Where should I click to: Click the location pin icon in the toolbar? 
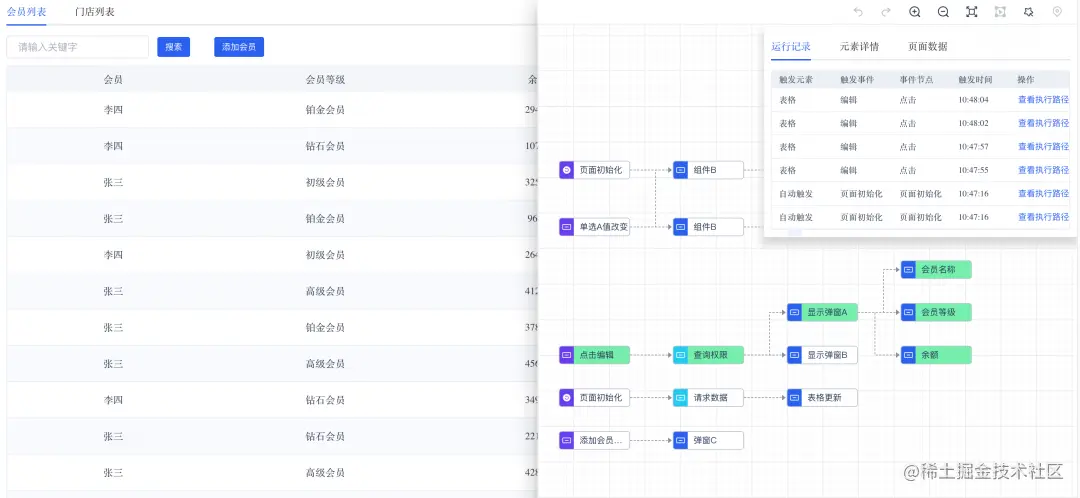1057,12
